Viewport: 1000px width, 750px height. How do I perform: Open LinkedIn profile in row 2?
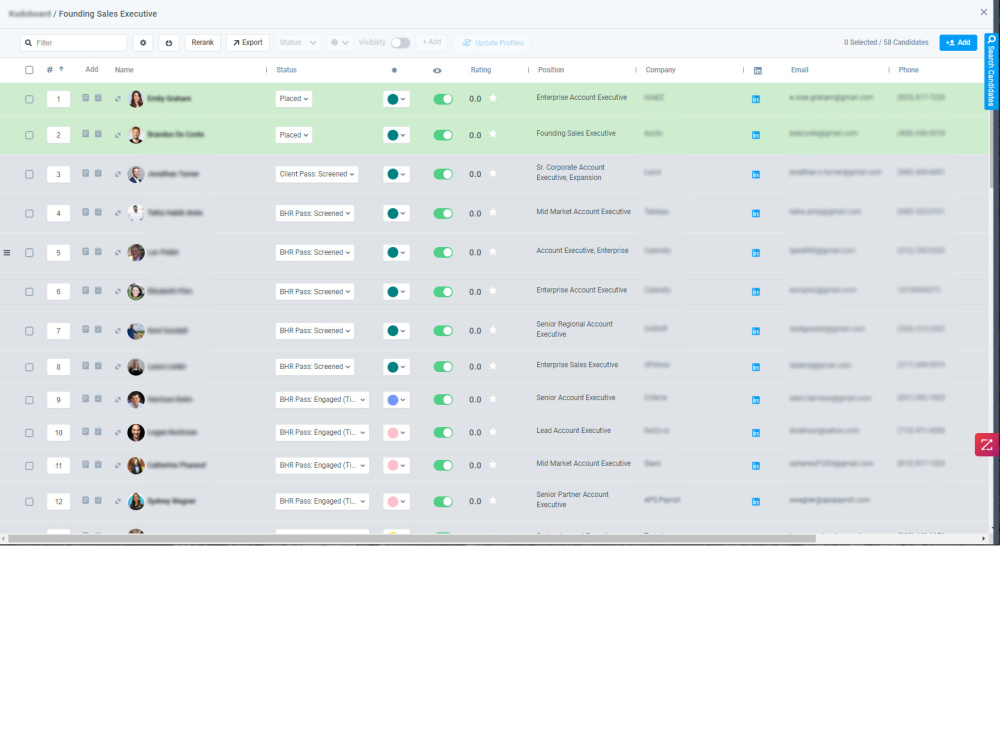756,135
